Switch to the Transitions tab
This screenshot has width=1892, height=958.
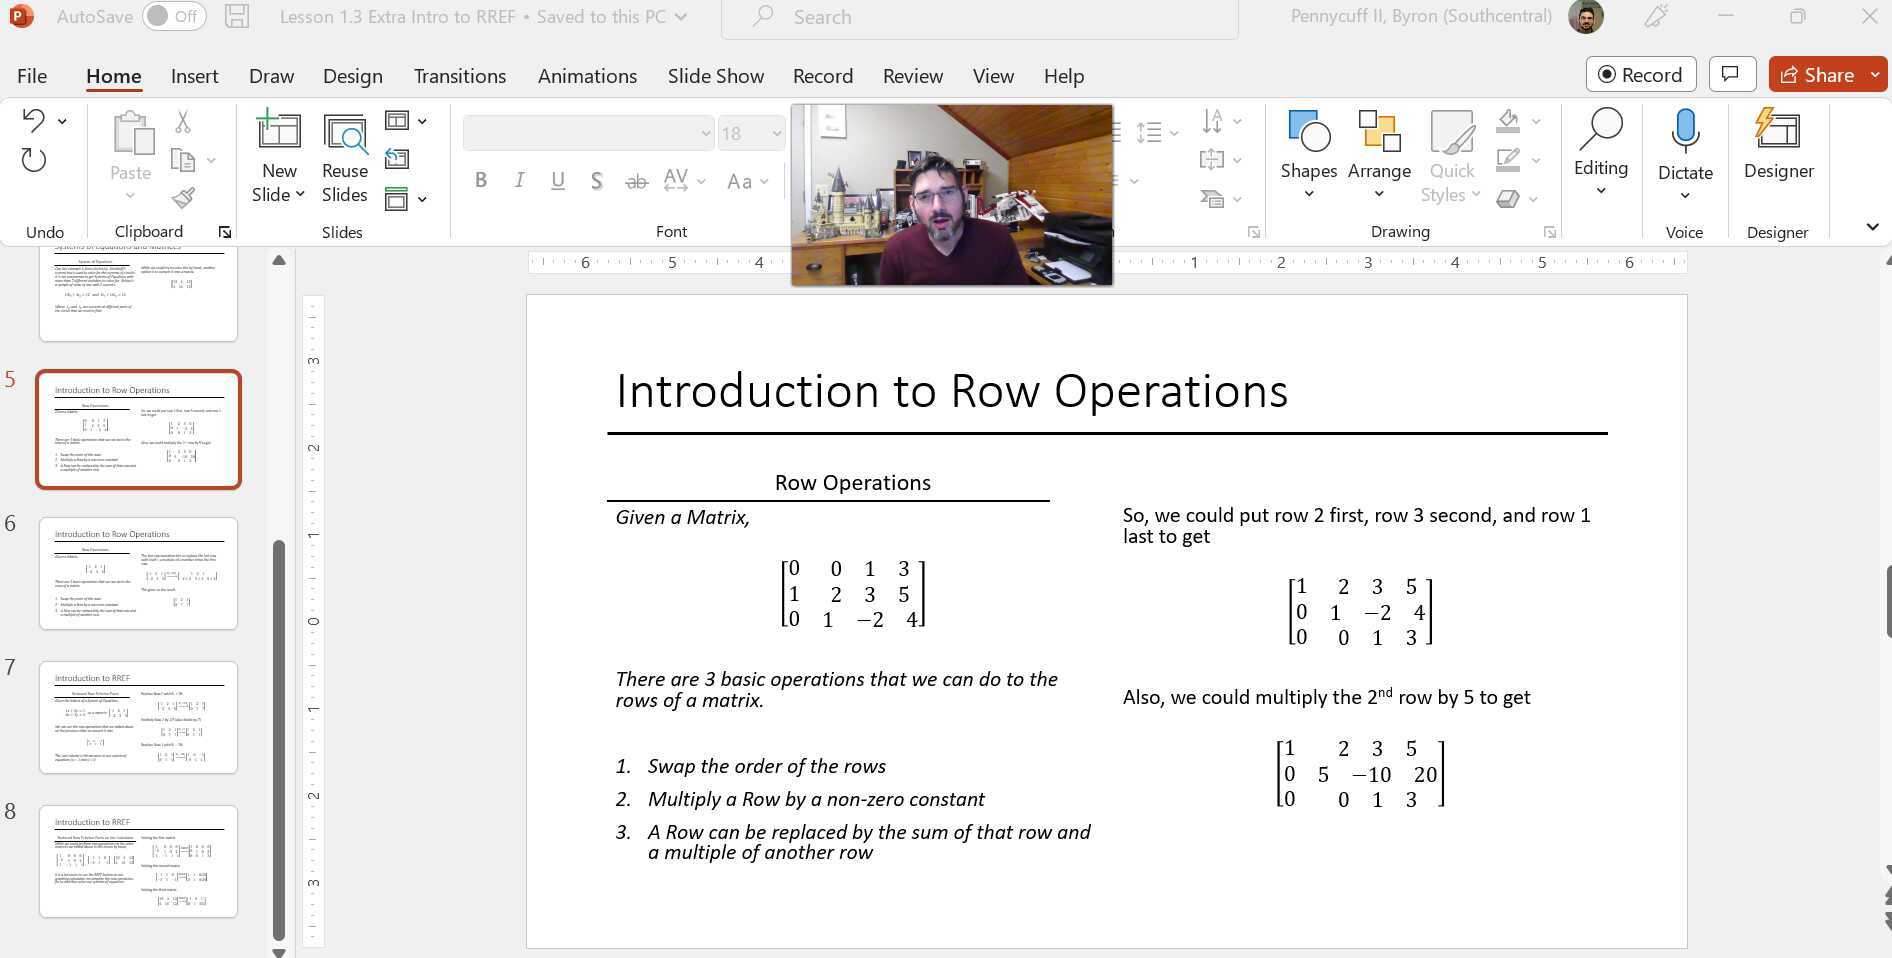pyautogui.click(x=459, y=76)
